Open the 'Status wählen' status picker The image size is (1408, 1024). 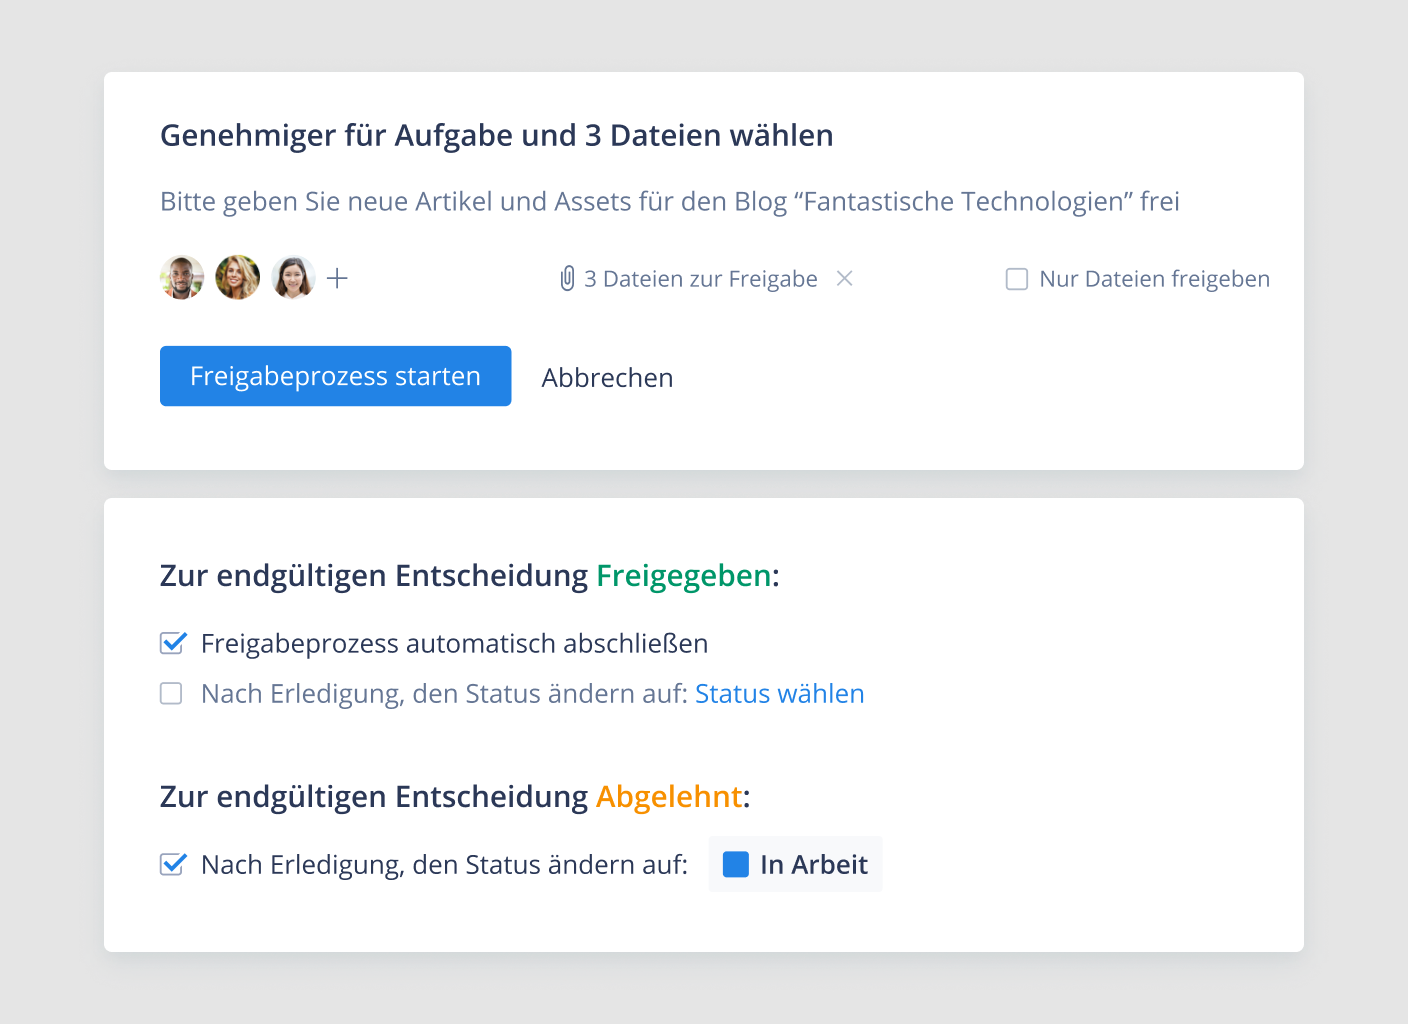tap(779, 693)
